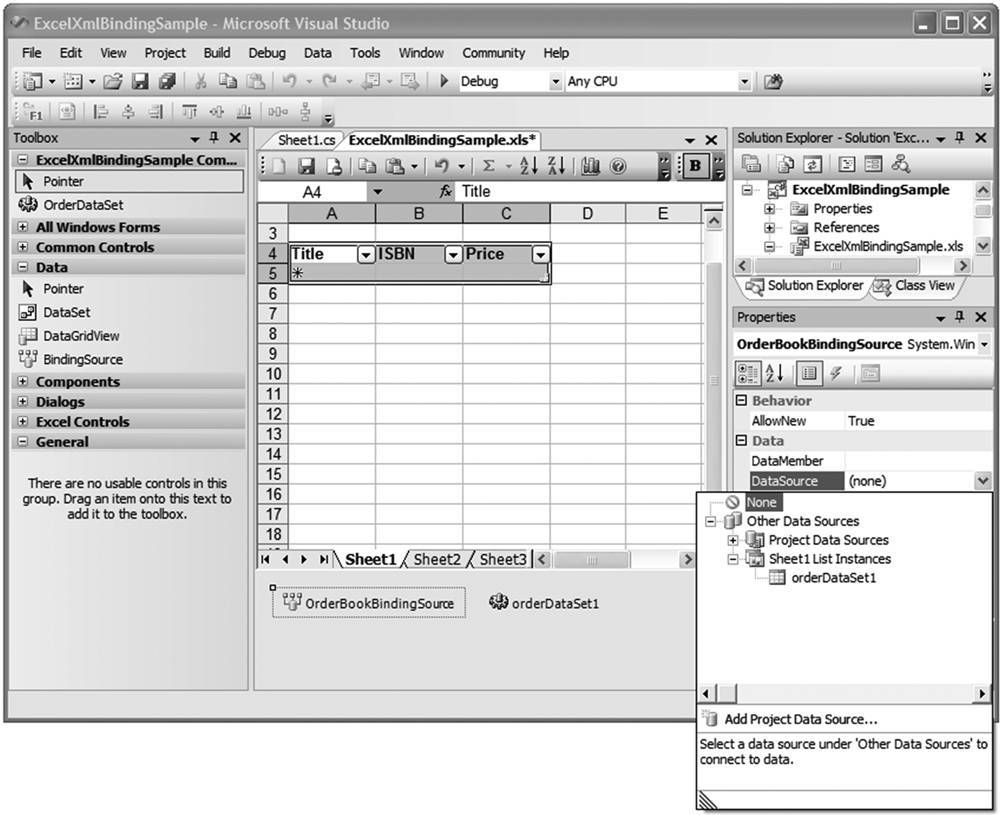Choose orderDataSet1 under Sheet1 List Instances
Viewport: 1000px width, 815px height.
[834, 578]
